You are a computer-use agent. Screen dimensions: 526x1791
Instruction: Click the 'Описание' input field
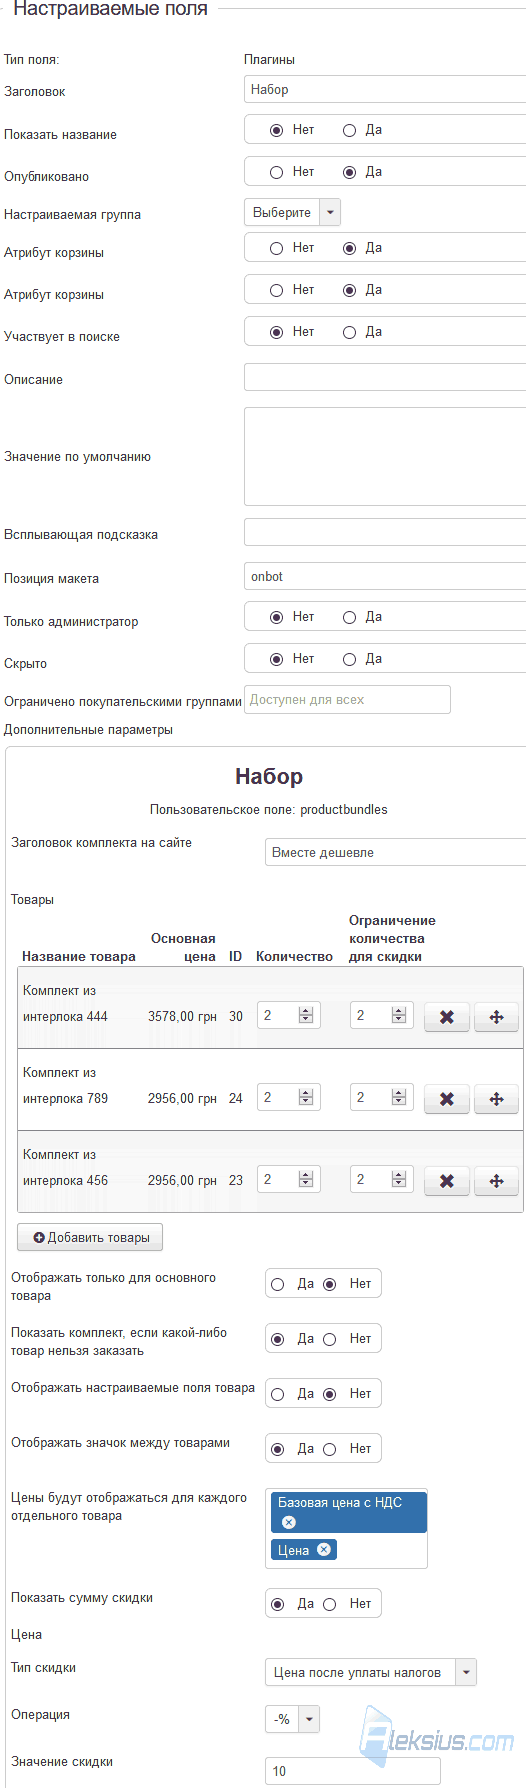tap(385, 377)
